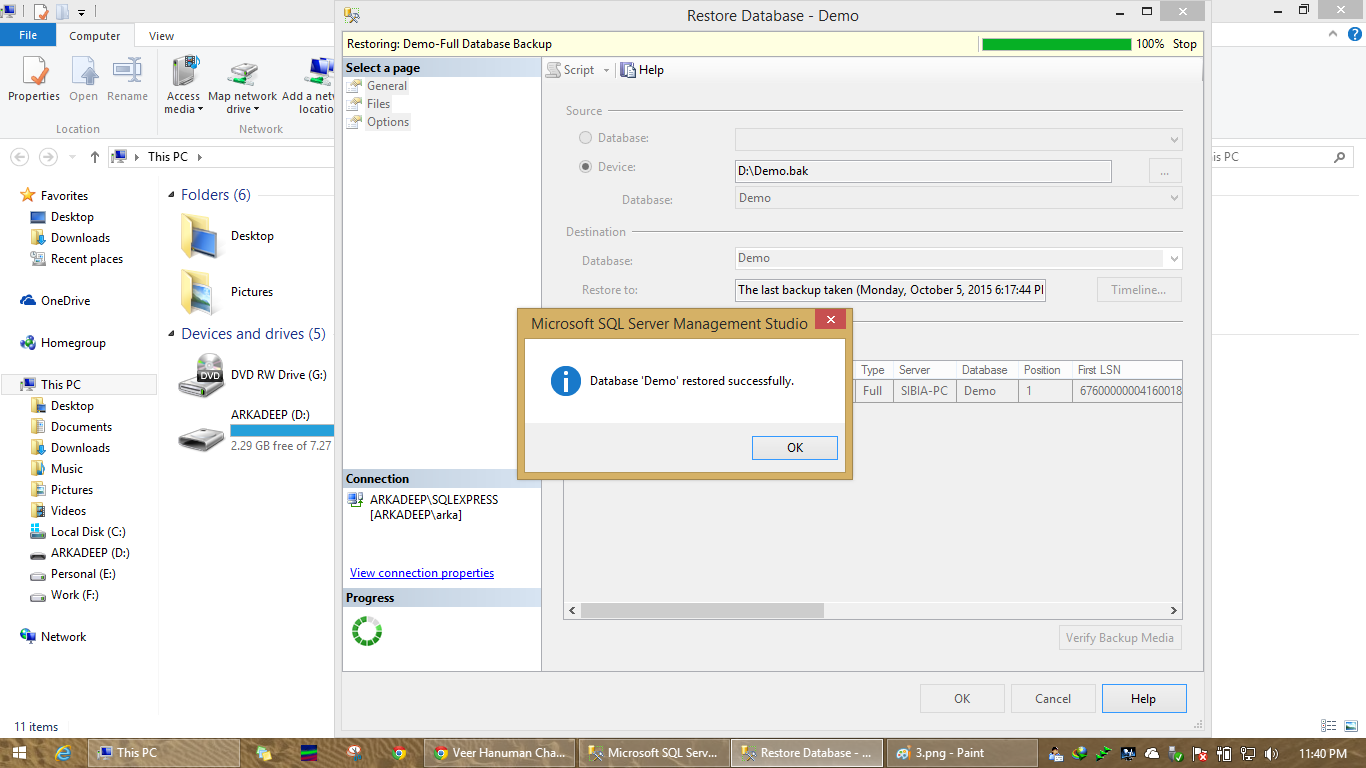
Task: Close the Microsoft SQL Server Management Studio message box
Action: pyautogui.click(x=830, y=321)
